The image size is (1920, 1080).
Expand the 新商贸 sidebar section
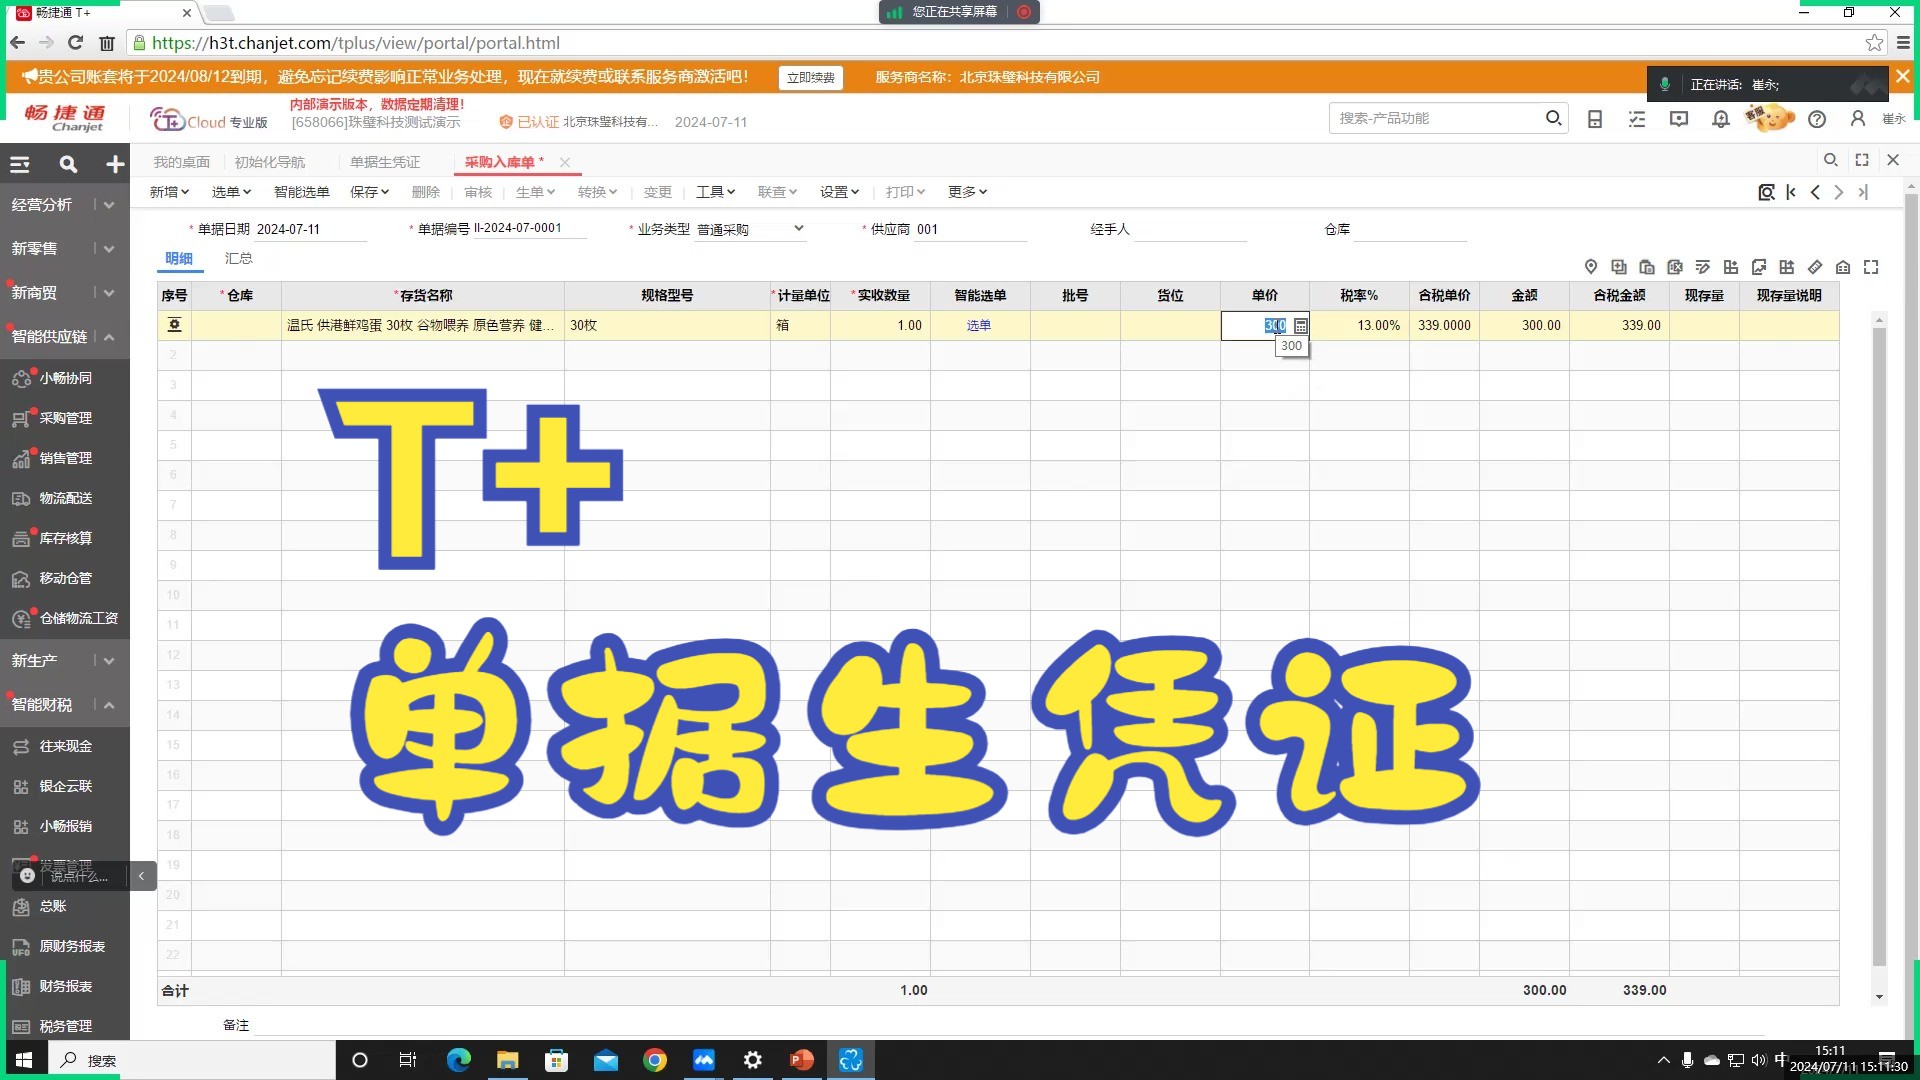pyautogui.click(x=109, y=293)
